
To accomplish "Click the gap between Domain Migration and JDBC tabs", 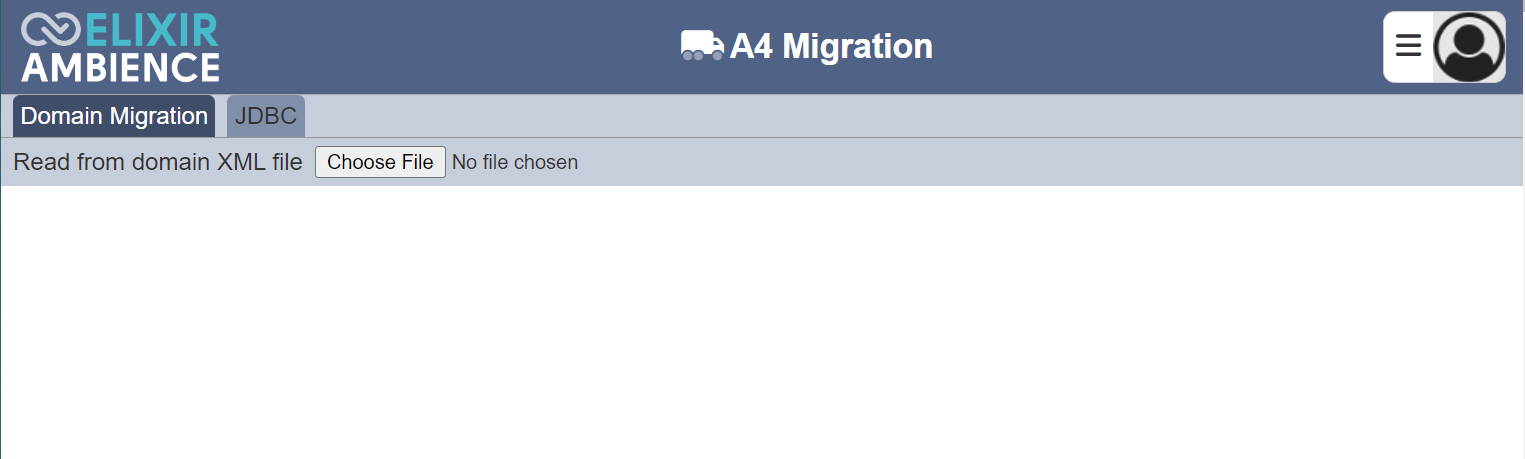I will 221,116.
